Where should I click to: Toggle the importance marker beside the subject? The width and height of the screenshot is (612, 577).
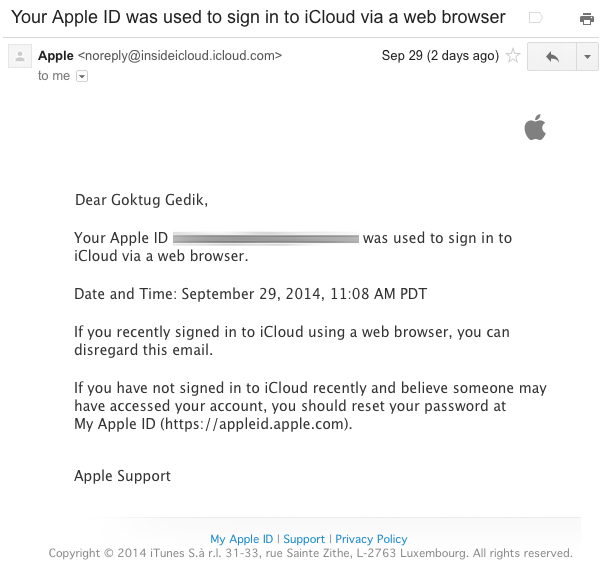pyautogui.click(x=535, y=19)
